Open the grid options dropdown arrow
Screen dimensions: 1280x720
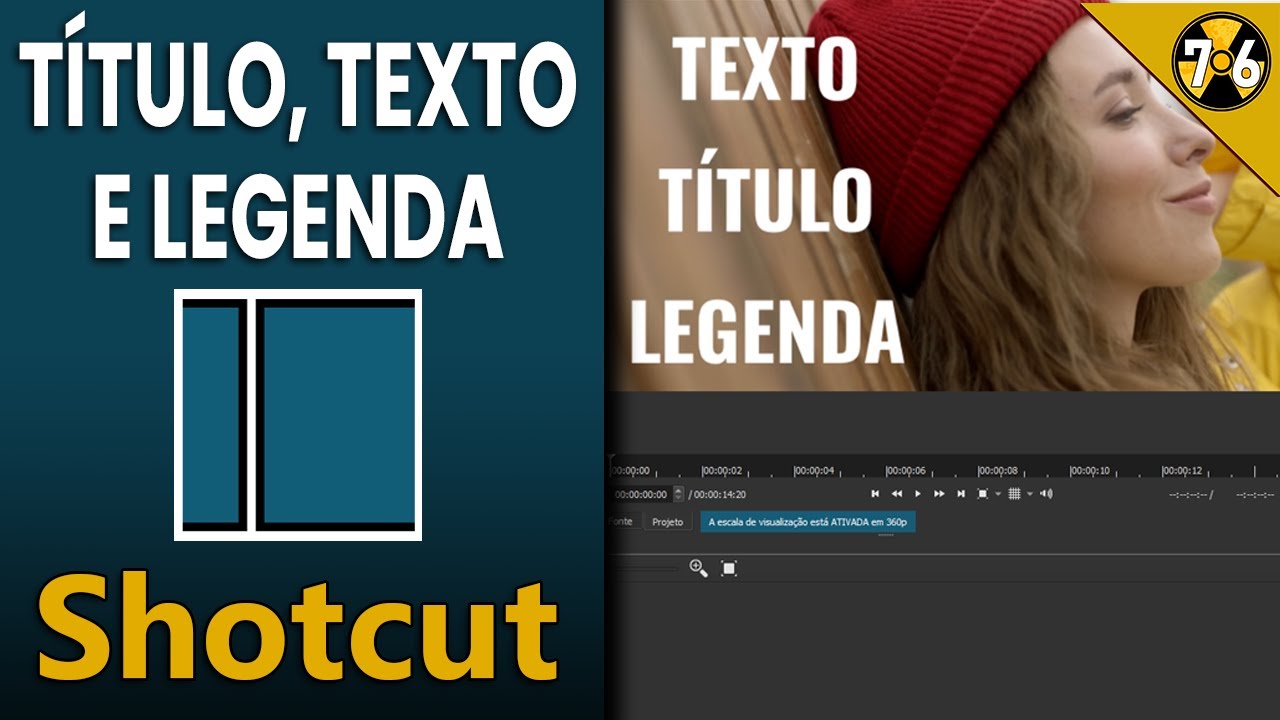1029,495
